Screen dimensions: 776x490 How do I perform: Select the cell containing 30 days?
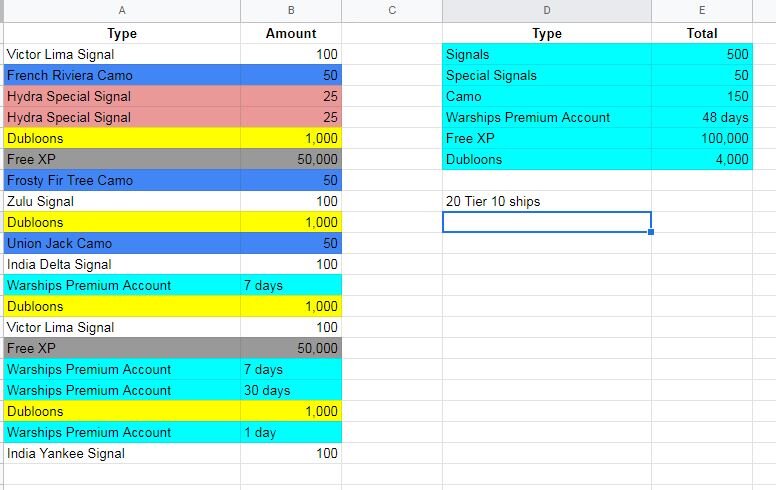pyautogui.click(x=291, y=390)
